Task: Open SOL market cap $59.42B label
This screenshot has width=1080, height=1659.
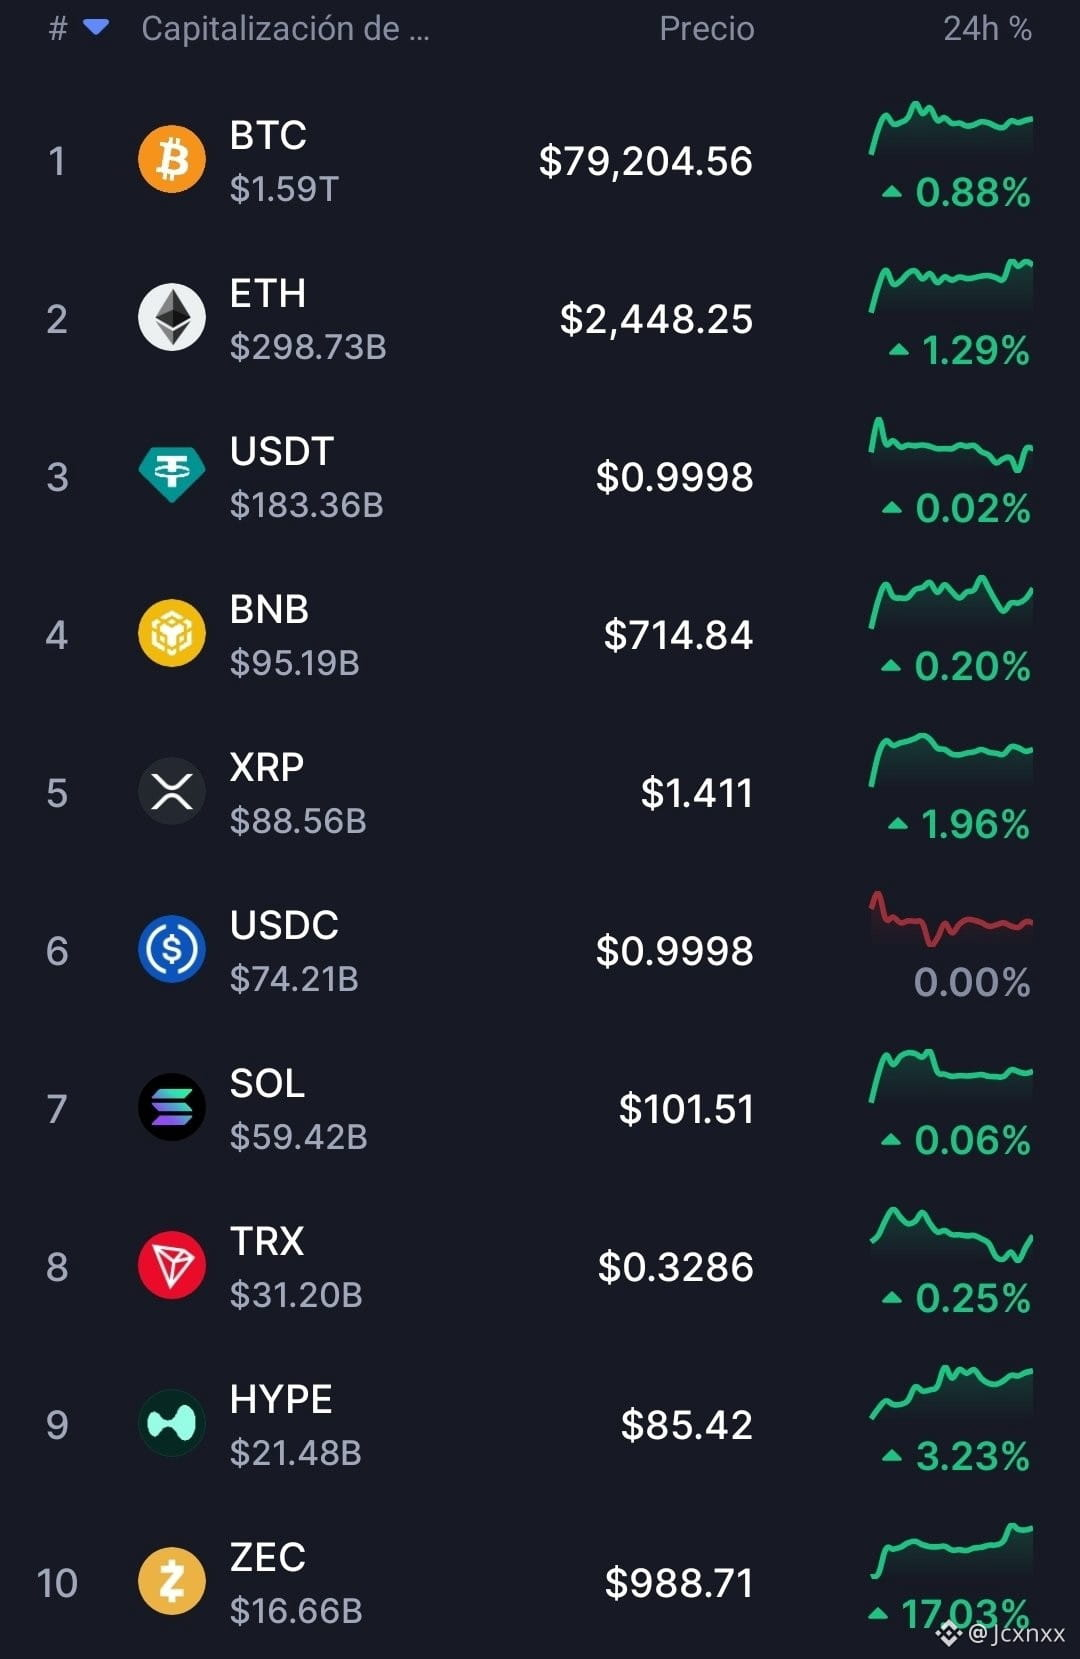Action: pos(298,1137)
